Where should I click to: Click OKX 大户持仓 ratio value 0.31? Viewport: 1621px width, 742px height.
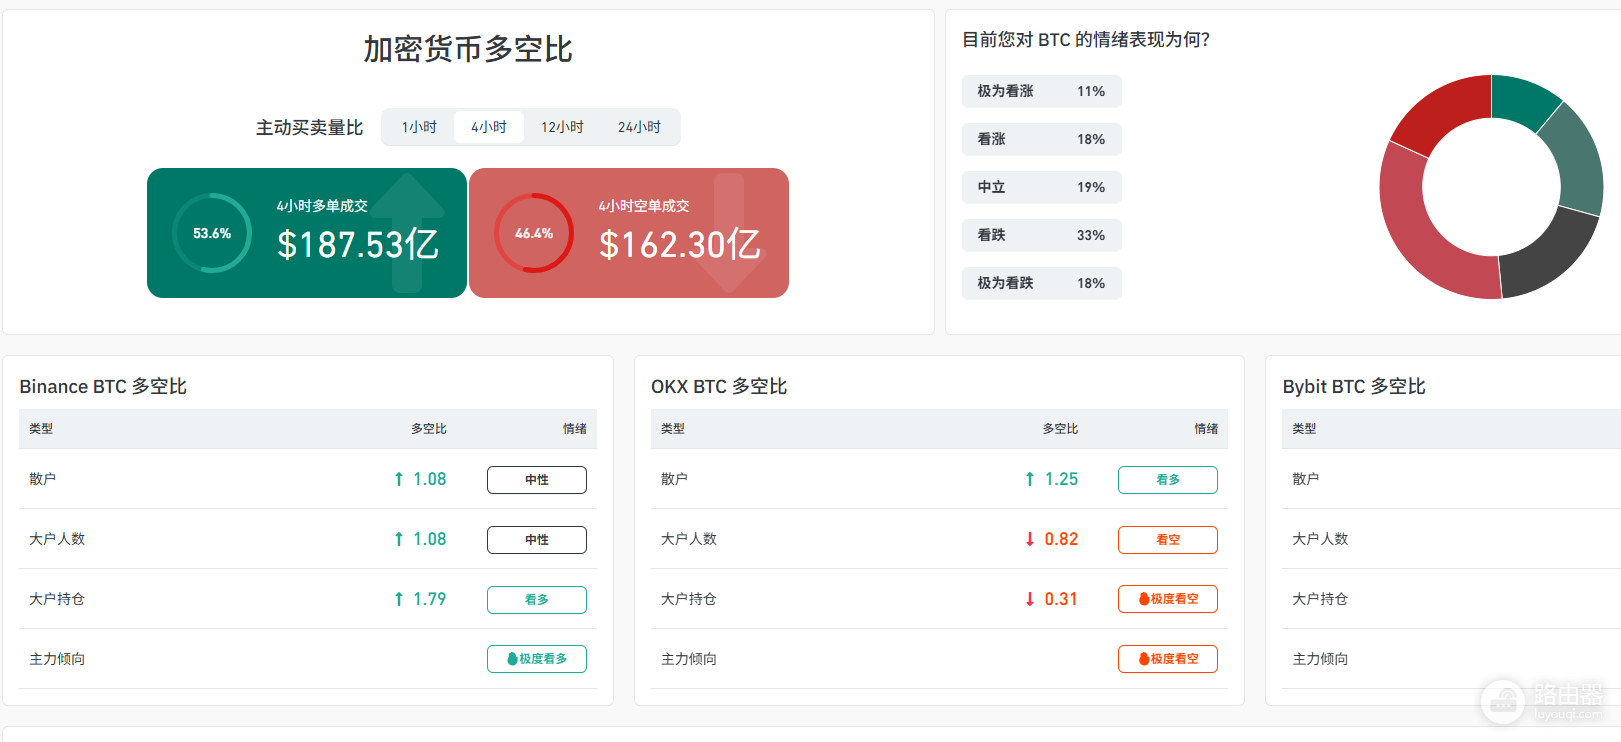pos(1061,599)
